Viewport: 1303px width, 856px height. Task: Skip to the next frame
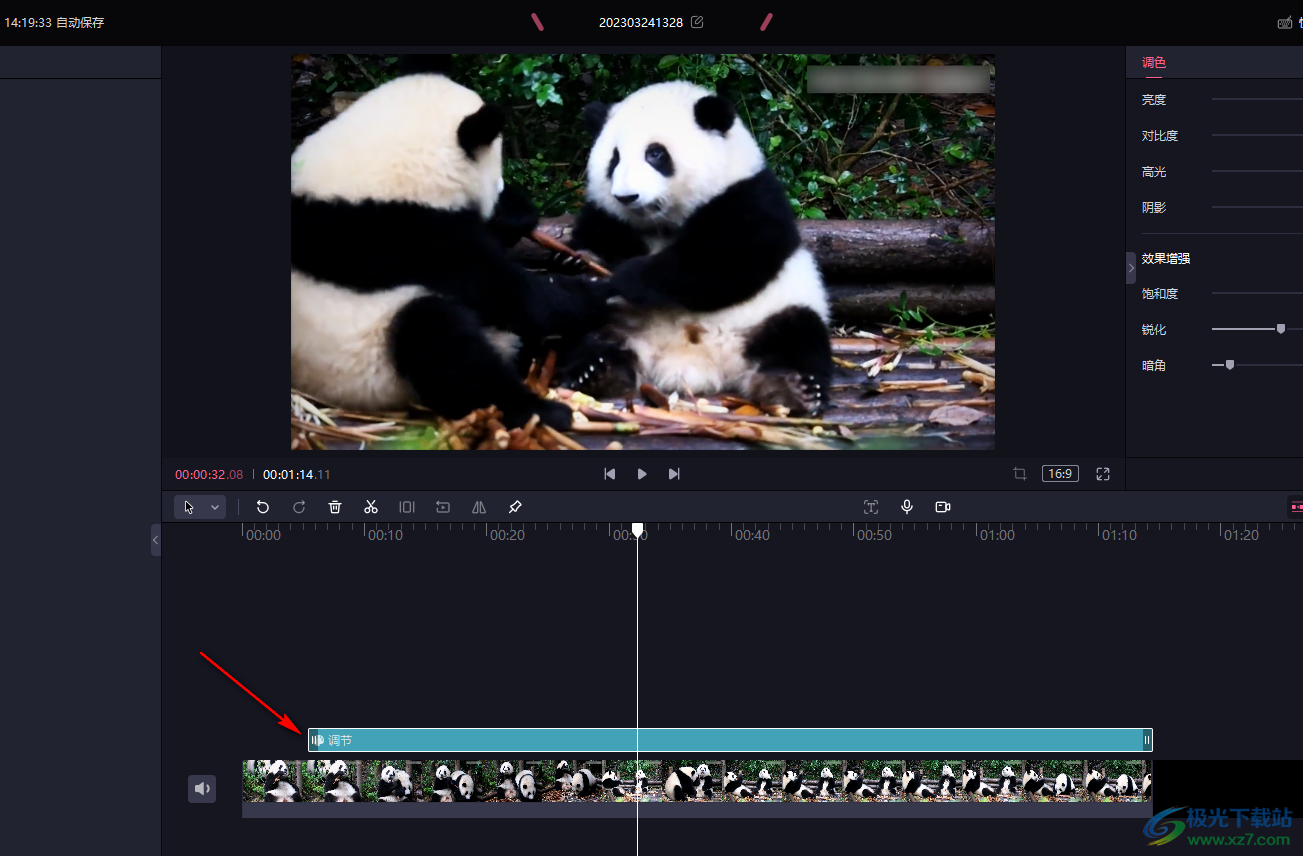pos(674,474)
